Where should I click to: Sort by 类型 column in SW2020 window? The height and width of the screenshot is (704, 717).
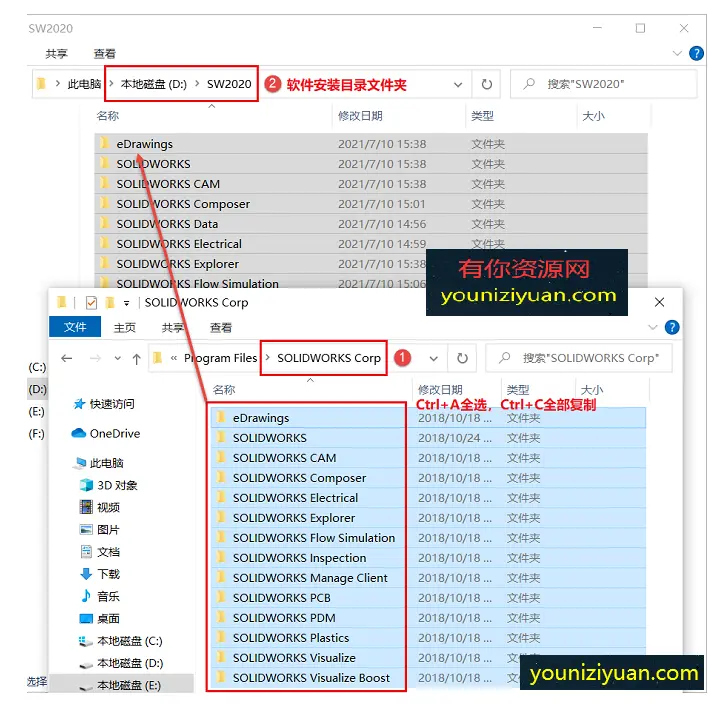click(482, 116)
